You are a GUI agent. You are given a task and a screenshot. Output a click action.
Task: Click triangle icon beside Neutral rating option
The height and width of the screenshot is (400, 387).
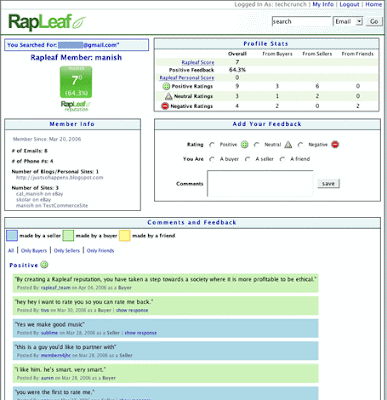coord(288,144)
